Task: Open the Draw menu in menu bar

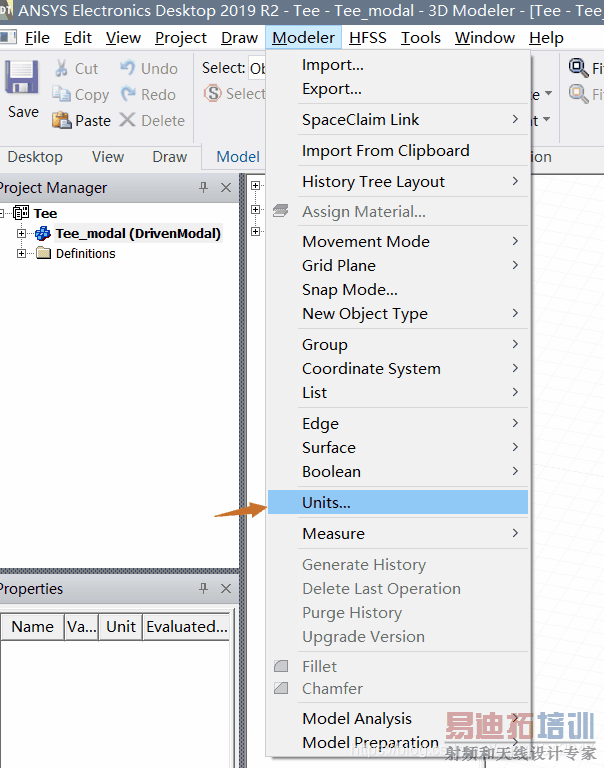Action: tap(239, 38)
